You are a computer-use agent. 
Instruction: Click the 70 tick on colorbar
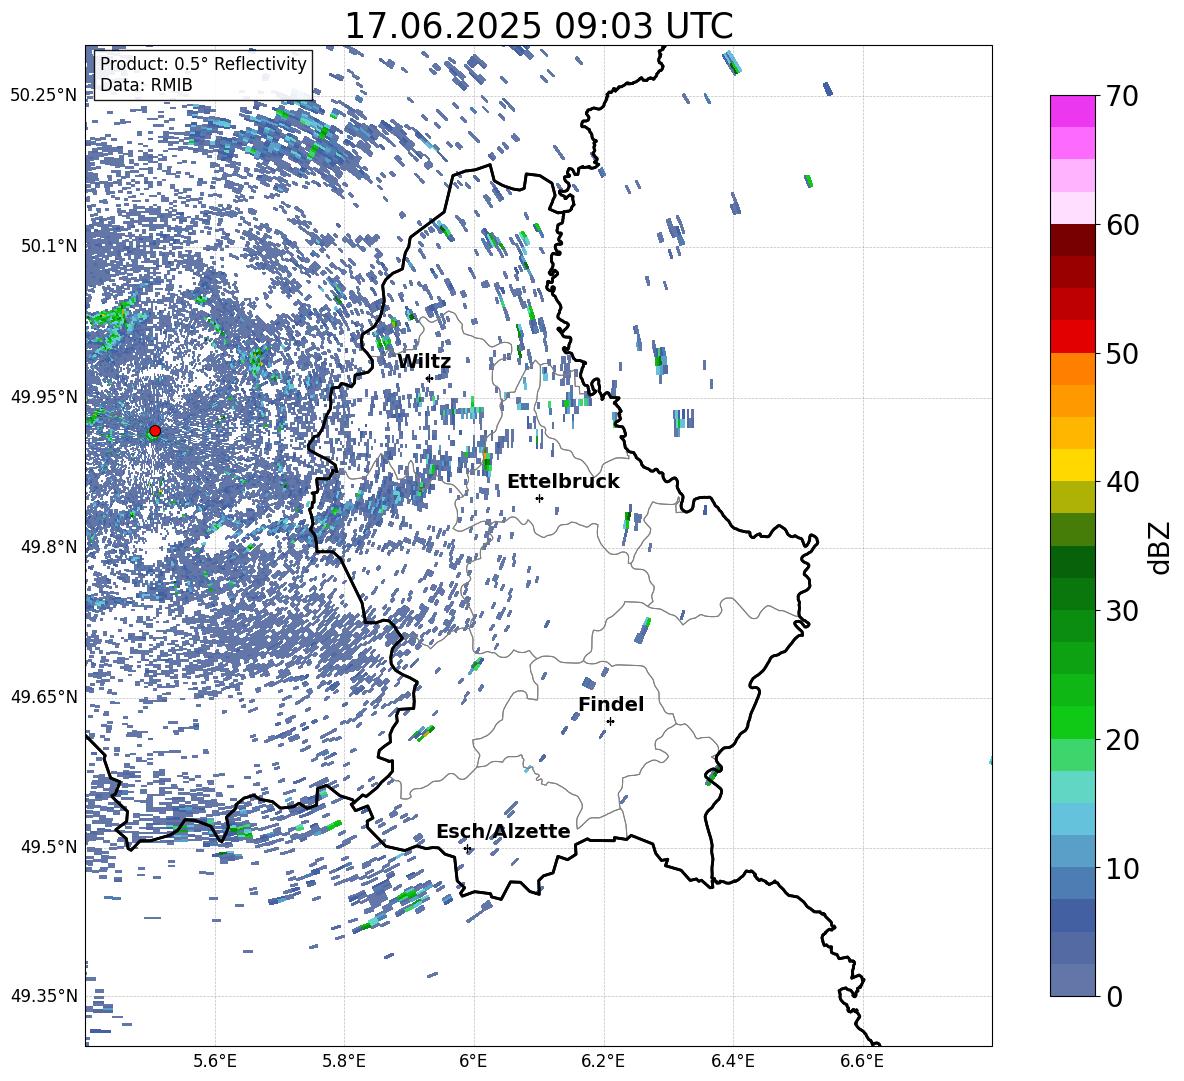(x=1122, y=96)
